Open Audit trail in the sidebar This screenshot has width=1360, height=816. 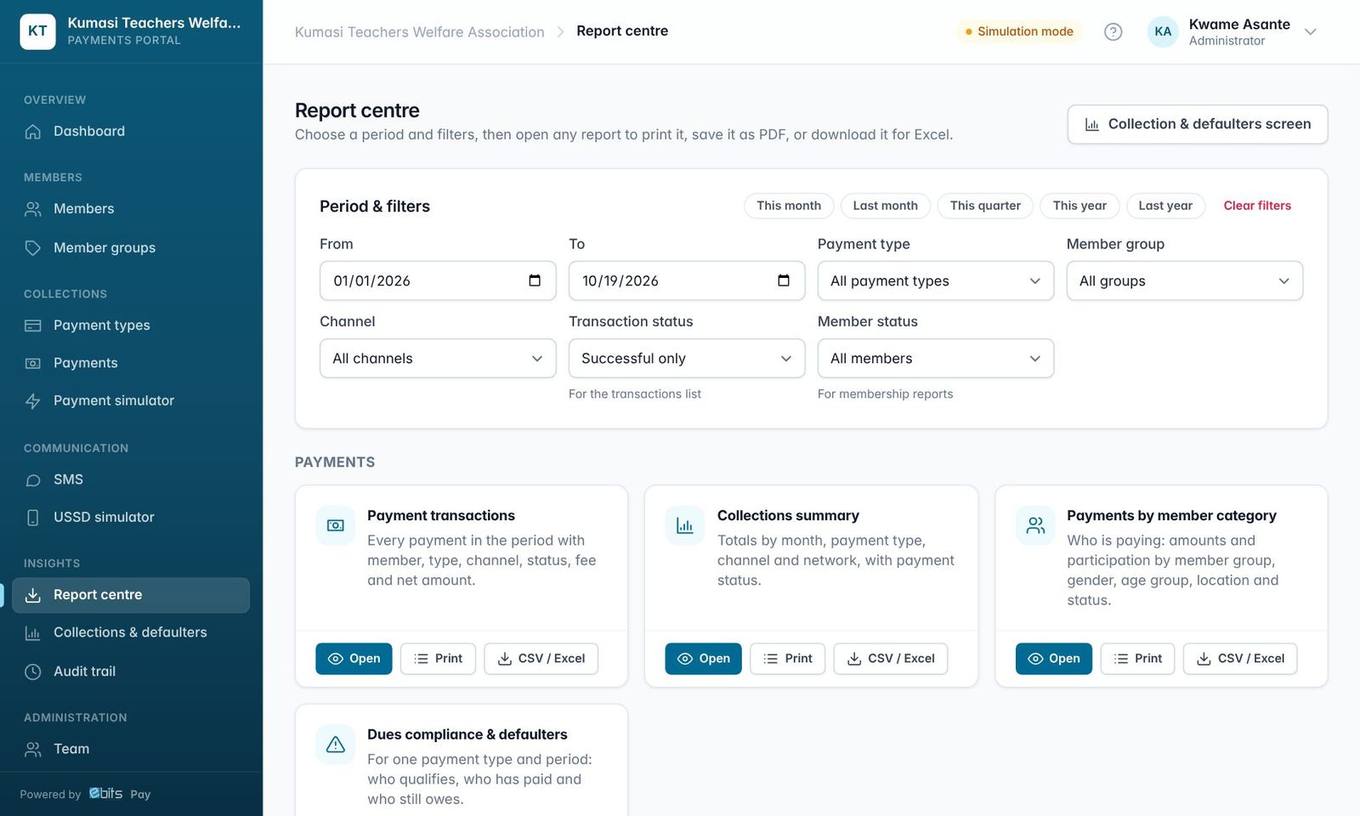[x=131, y=672]
